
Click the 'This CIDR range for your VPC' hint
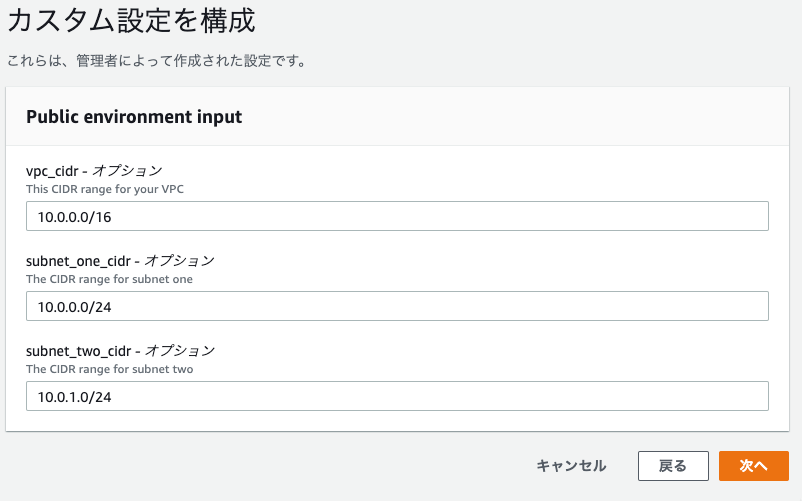click(105, 189)
